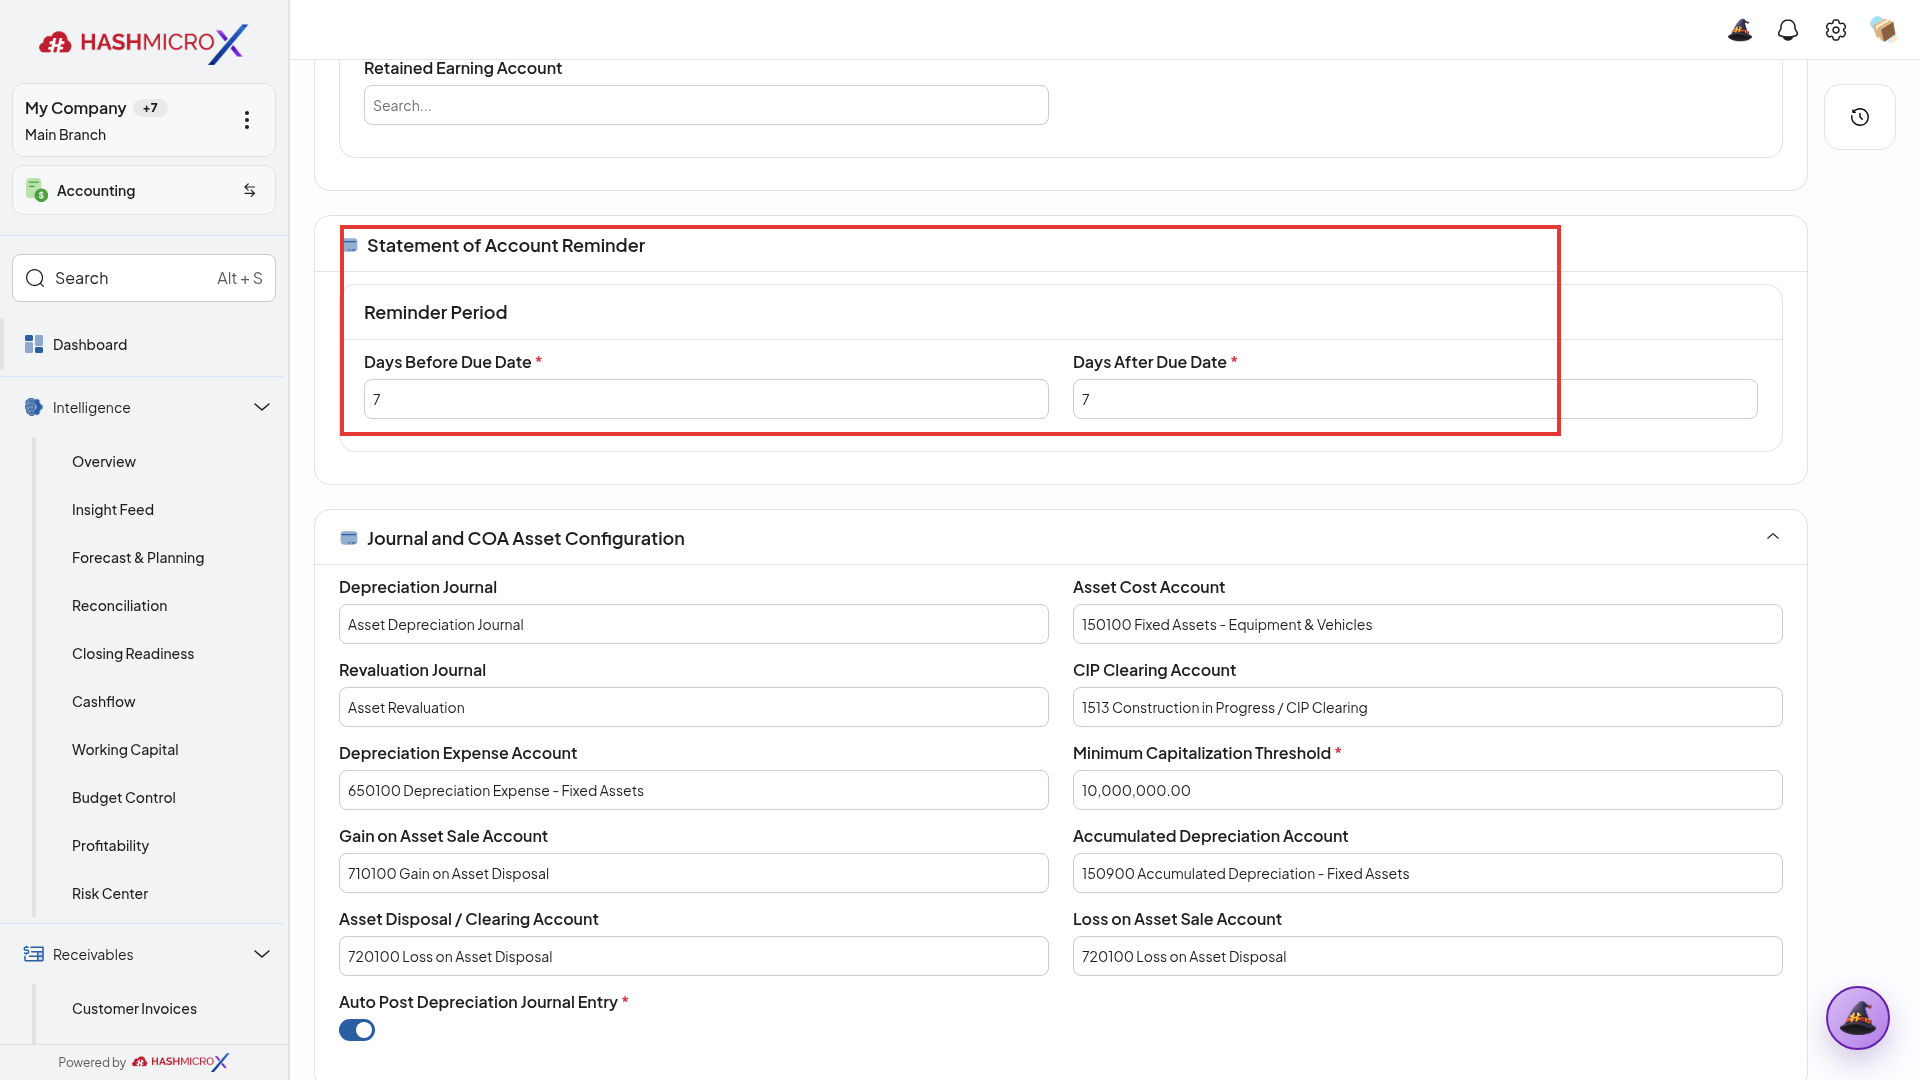Open Insight Feed menu item

pos(113,509)
